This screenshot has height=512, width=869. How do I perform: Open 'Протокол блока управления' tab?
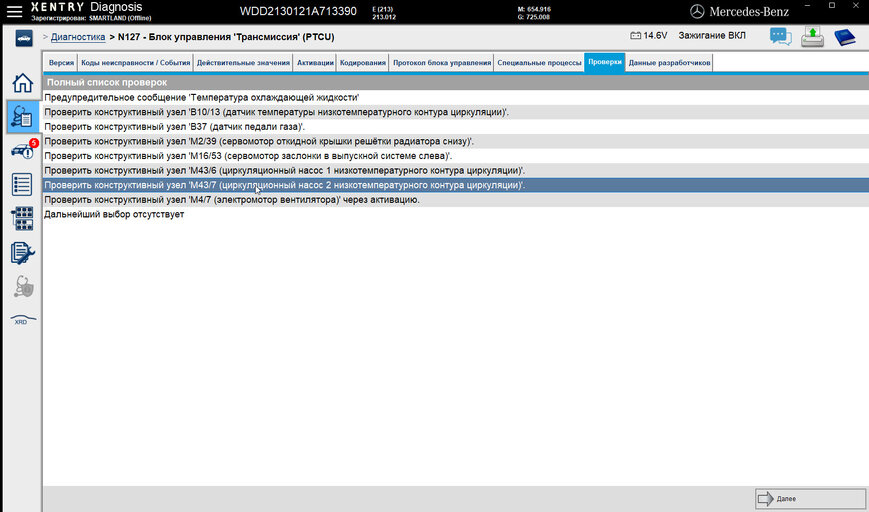(442, 63)
